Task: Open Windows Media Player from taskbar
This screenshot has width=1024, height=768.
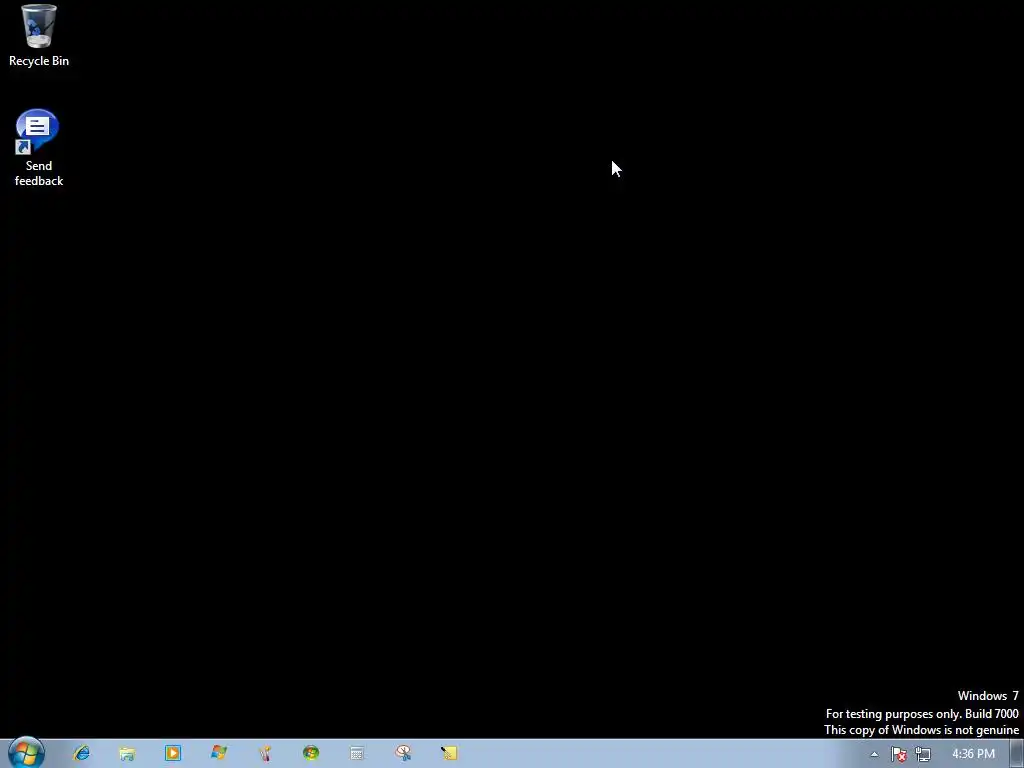Action: tap(172, 753)
